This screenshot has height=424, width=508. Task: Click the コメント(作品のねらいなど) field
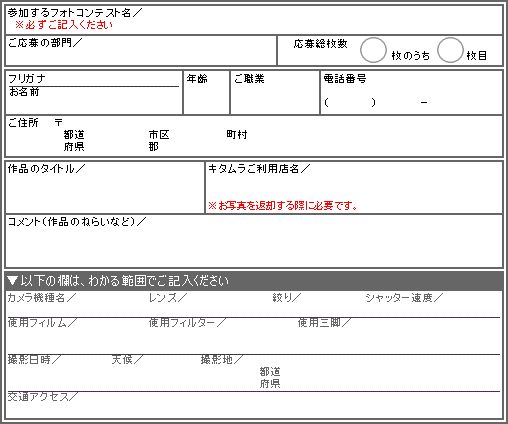coord(254,241)
